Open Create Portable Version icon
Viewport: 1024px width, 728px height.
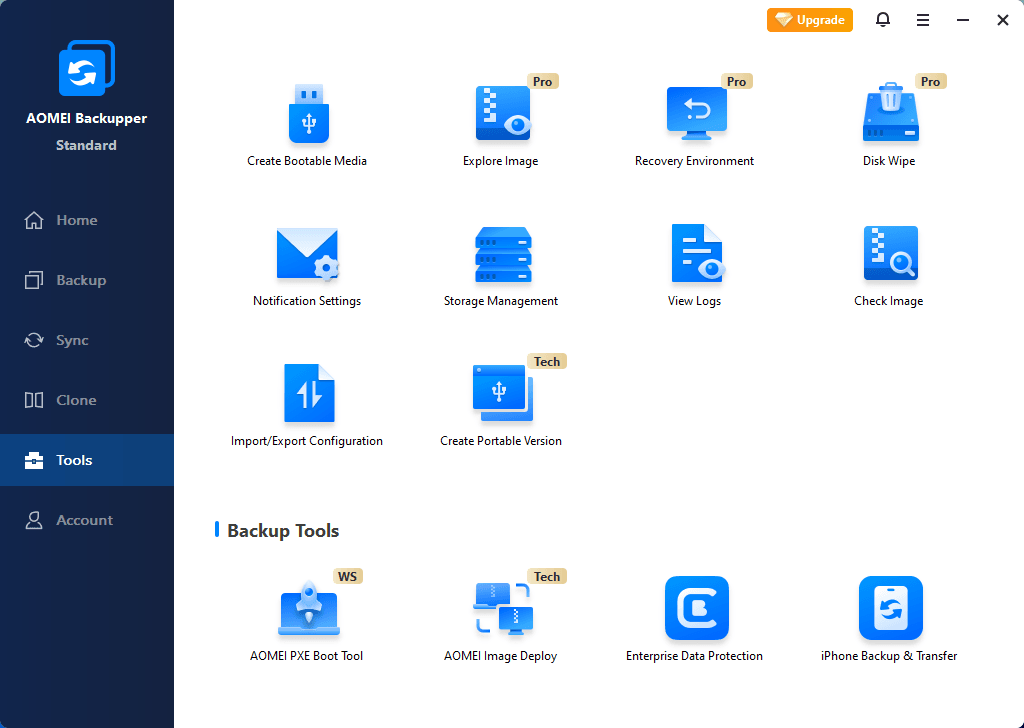502,393
